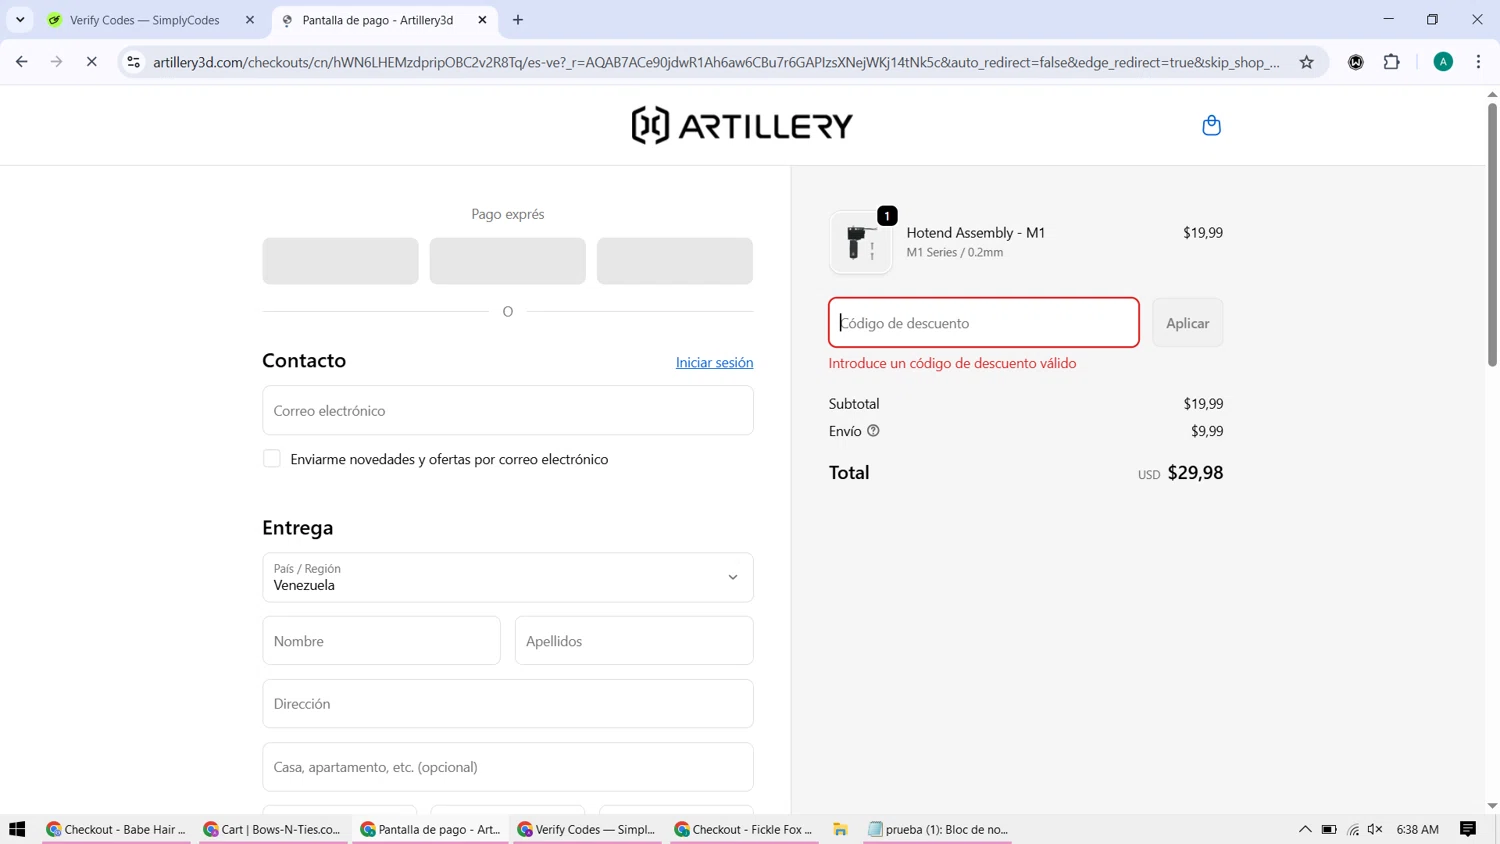Click the Casa, apartamento, etc. field

(508, 767)
